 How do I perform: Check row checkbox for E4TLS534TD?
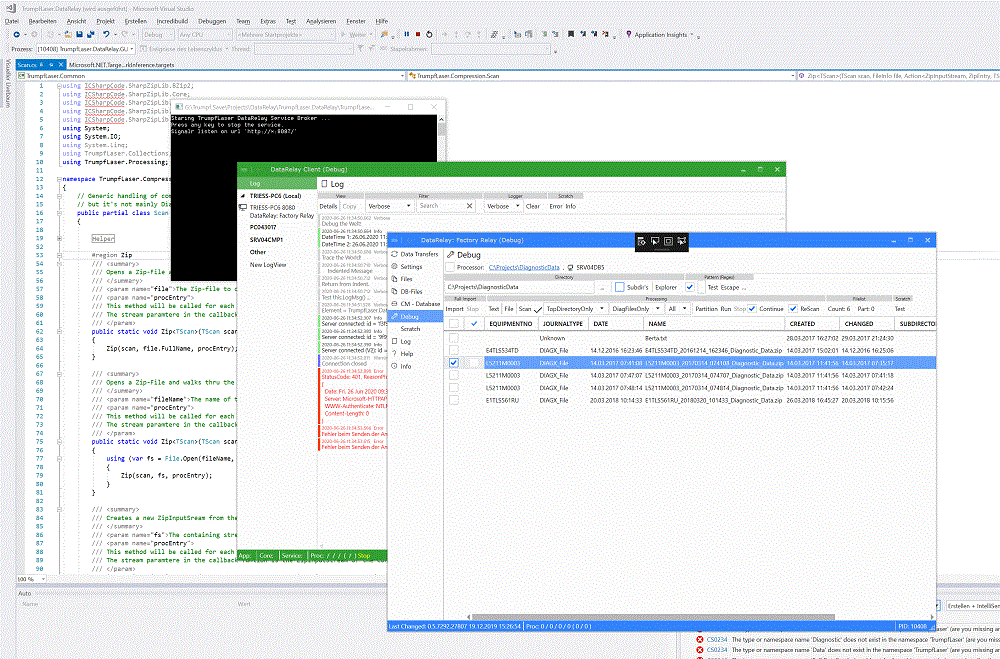(x=453, y=350)
